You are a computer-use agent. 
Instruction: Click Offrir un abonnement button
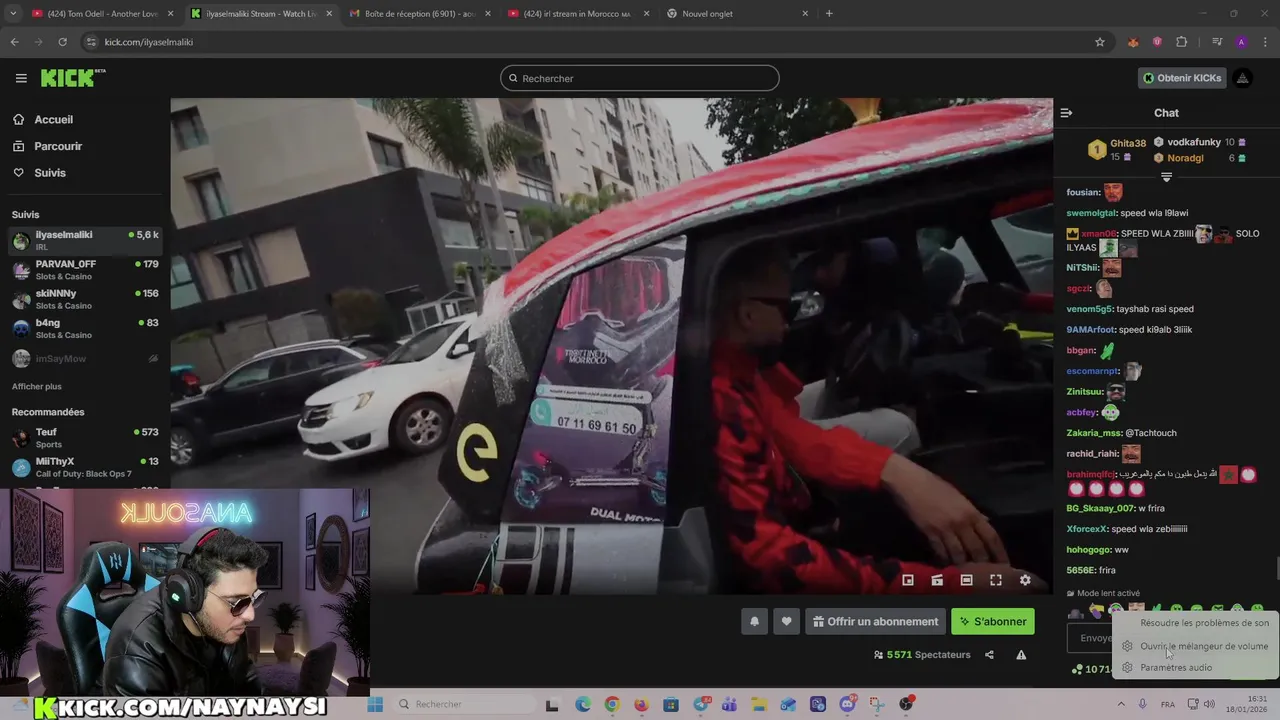(x=875, y=621)
